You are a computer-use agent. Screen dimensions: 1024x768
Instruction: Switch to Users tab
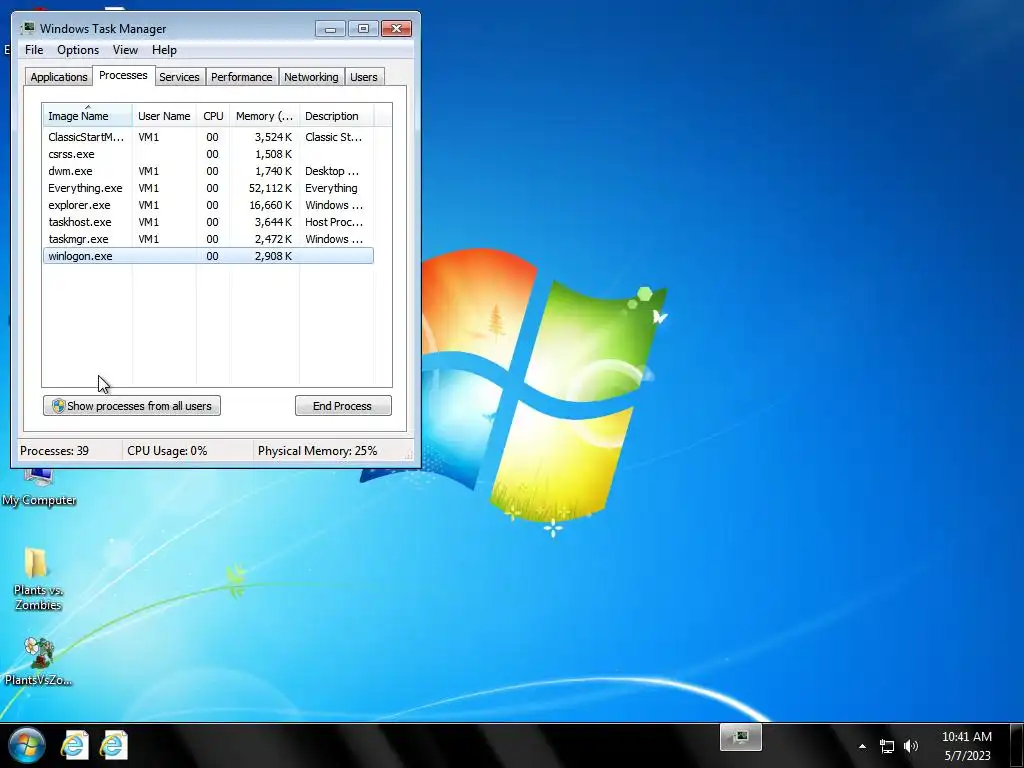click(x=363, y=77)
